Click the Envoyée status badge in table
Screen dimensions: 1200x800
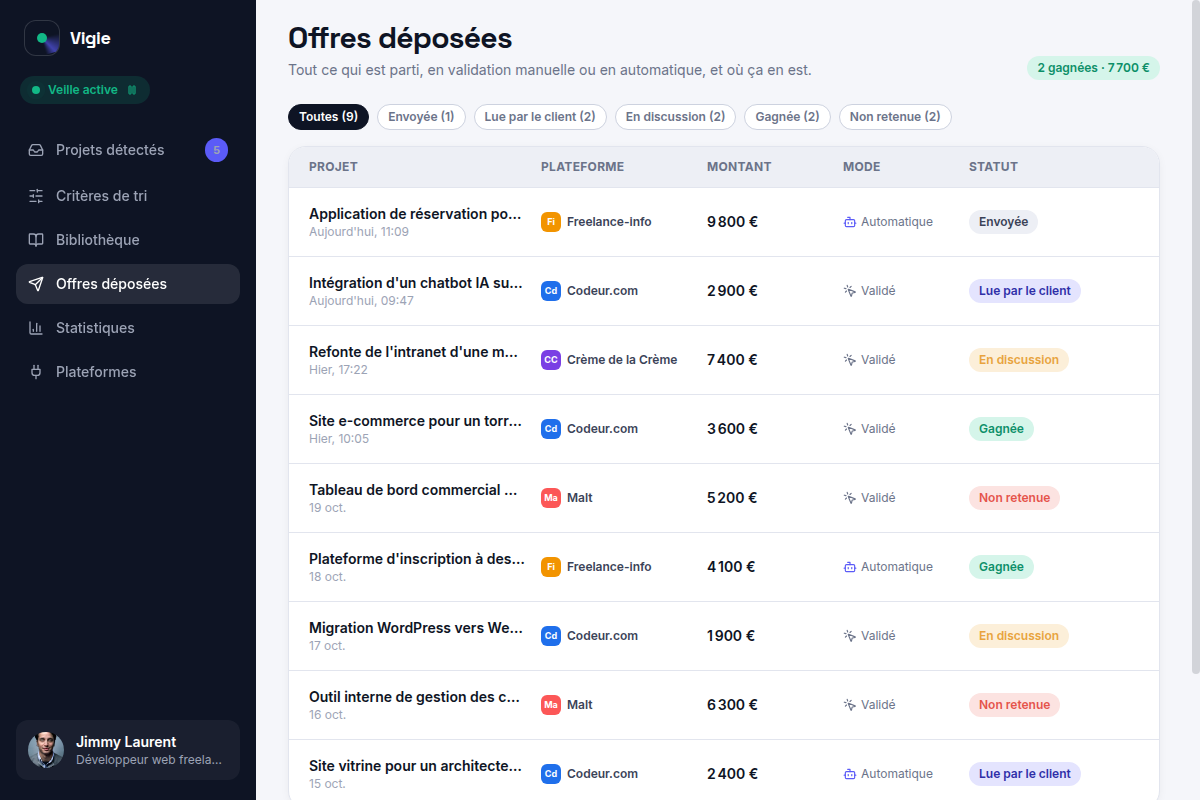click(x=1003, y=222)
